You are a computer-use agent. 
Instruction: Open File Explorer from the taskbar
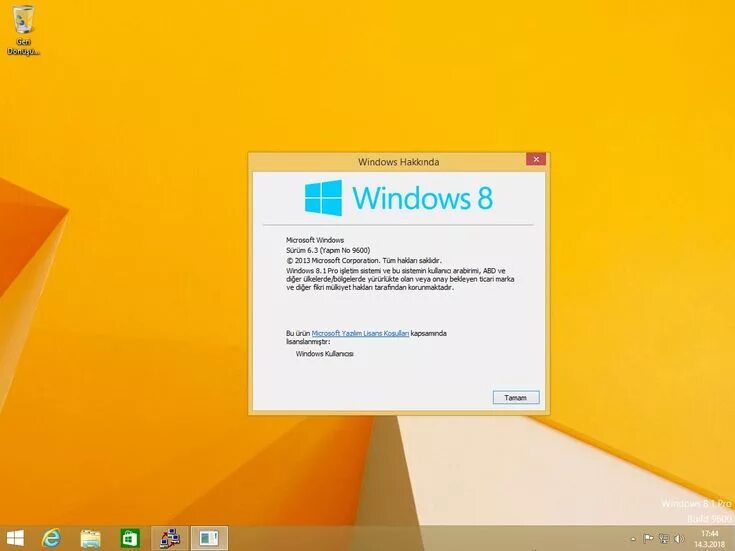click(x=90, y=538)
